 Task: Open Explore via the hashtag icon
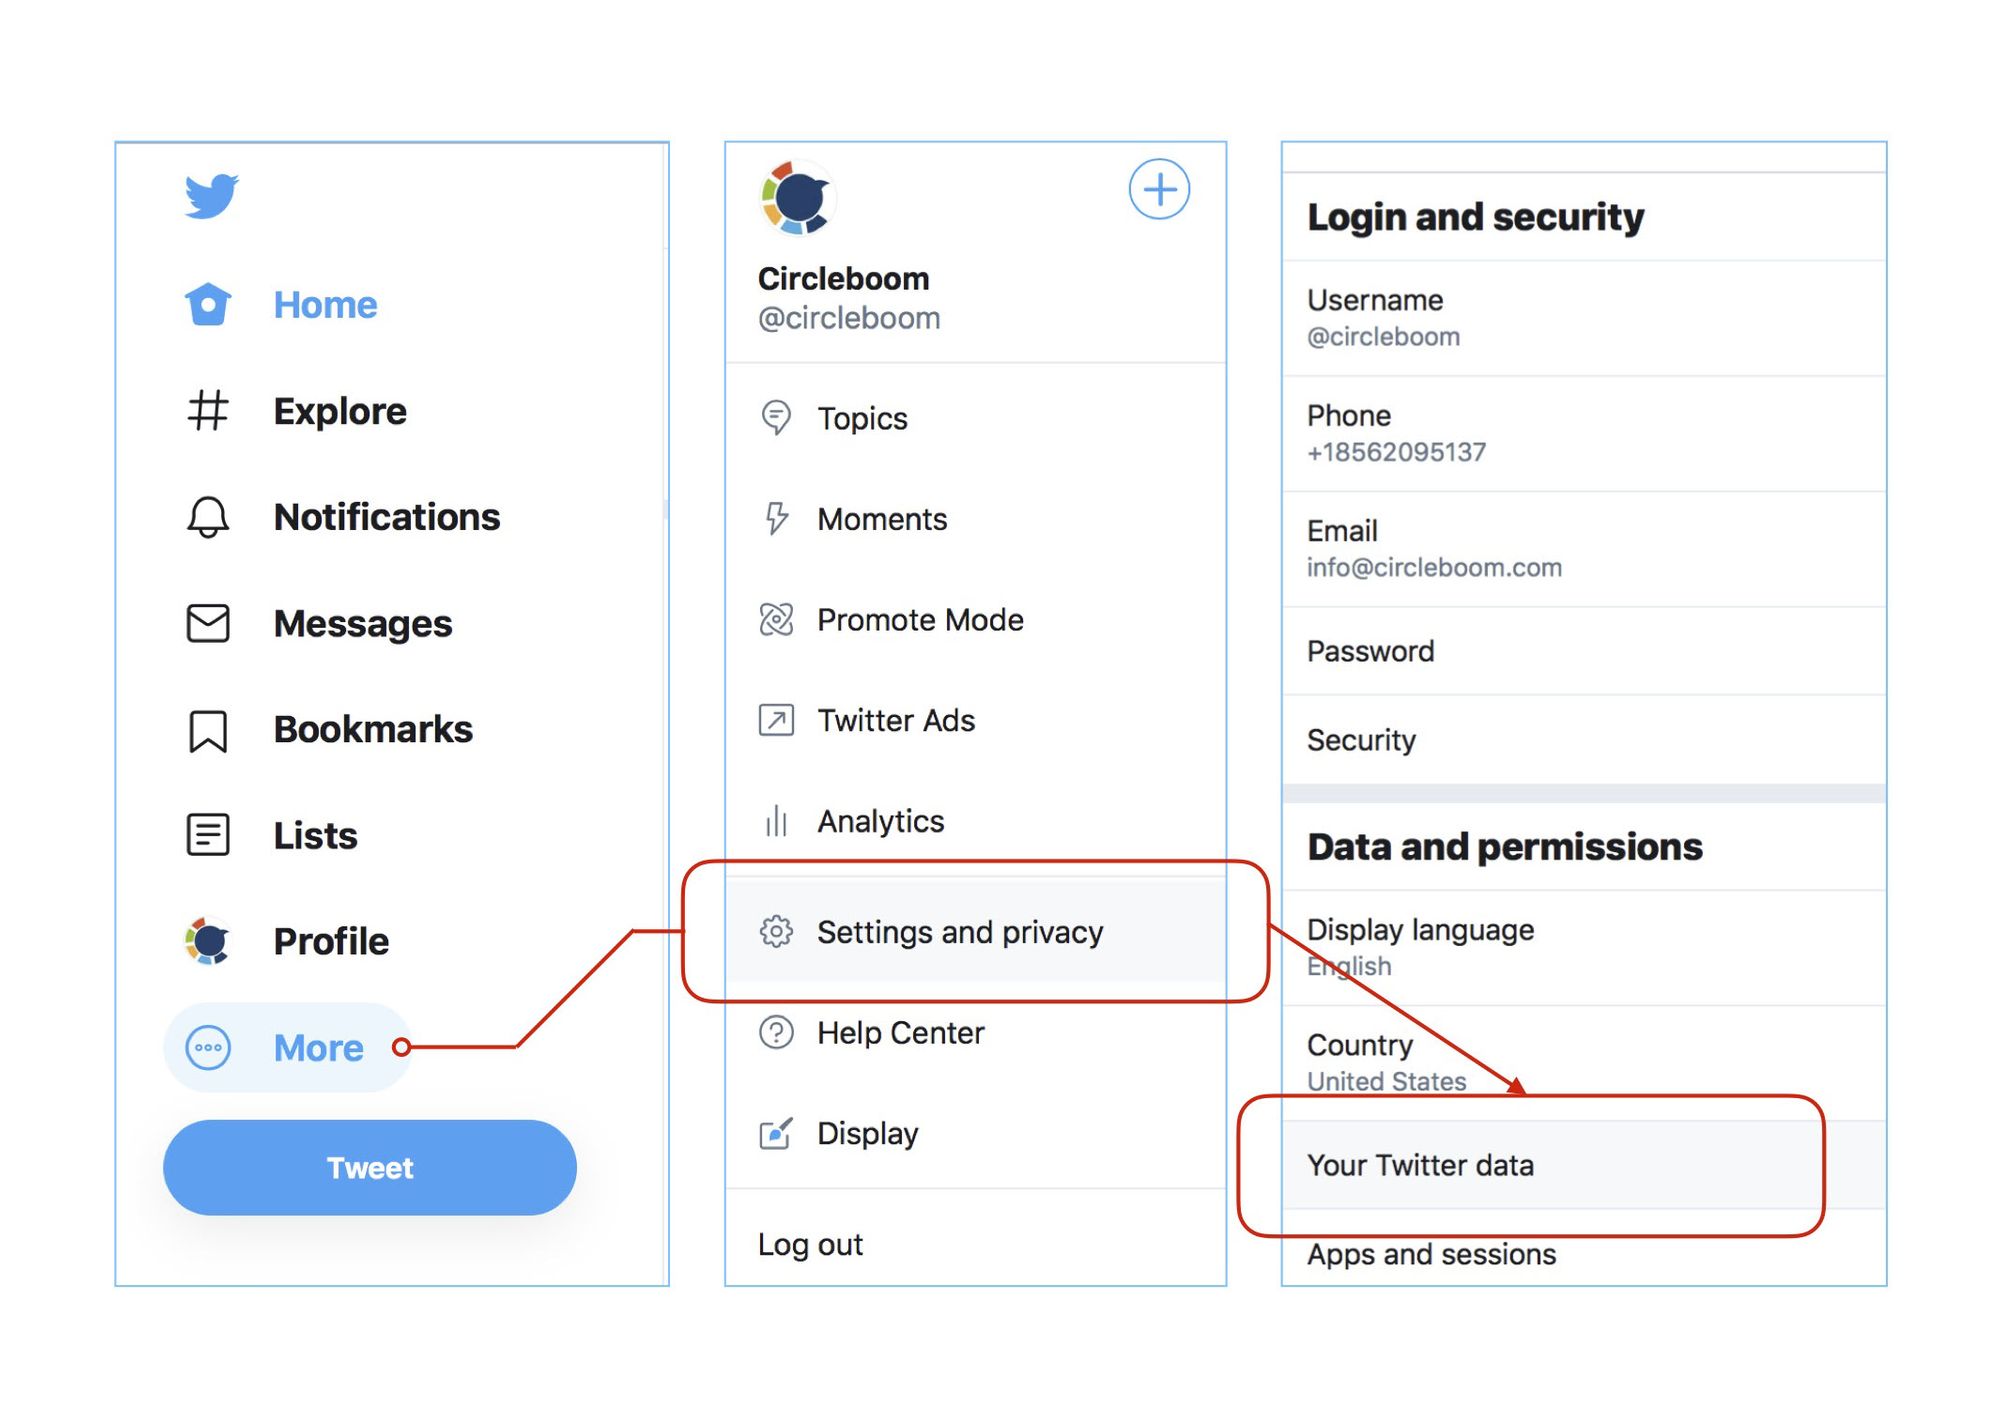(x=207, y=410)
